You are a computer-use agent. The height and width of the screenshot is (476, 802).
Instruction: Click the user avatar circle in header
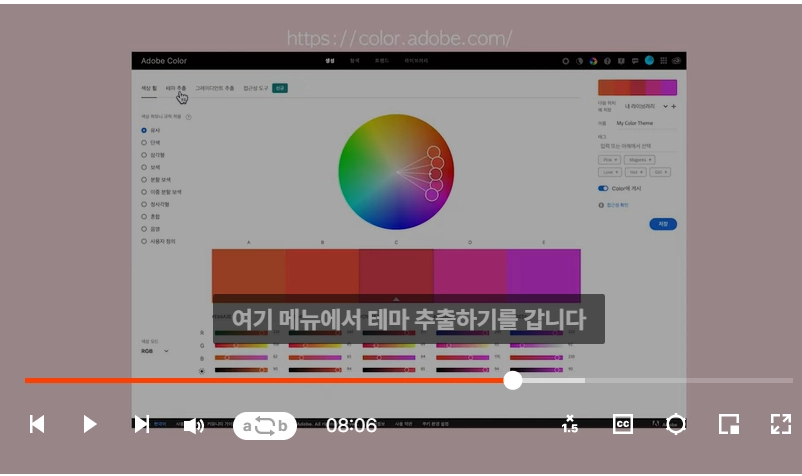(649, 60)
